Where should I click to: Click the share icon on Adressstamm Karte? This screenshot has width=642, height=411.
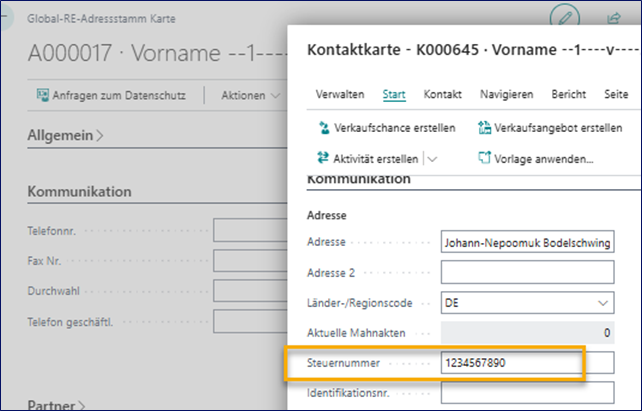coord(613,18)
